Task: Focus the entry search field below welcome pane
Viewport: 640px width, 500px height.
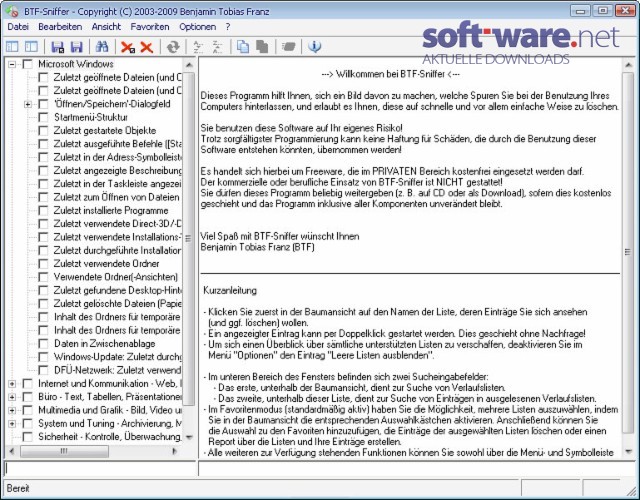Action: point(416,469)
